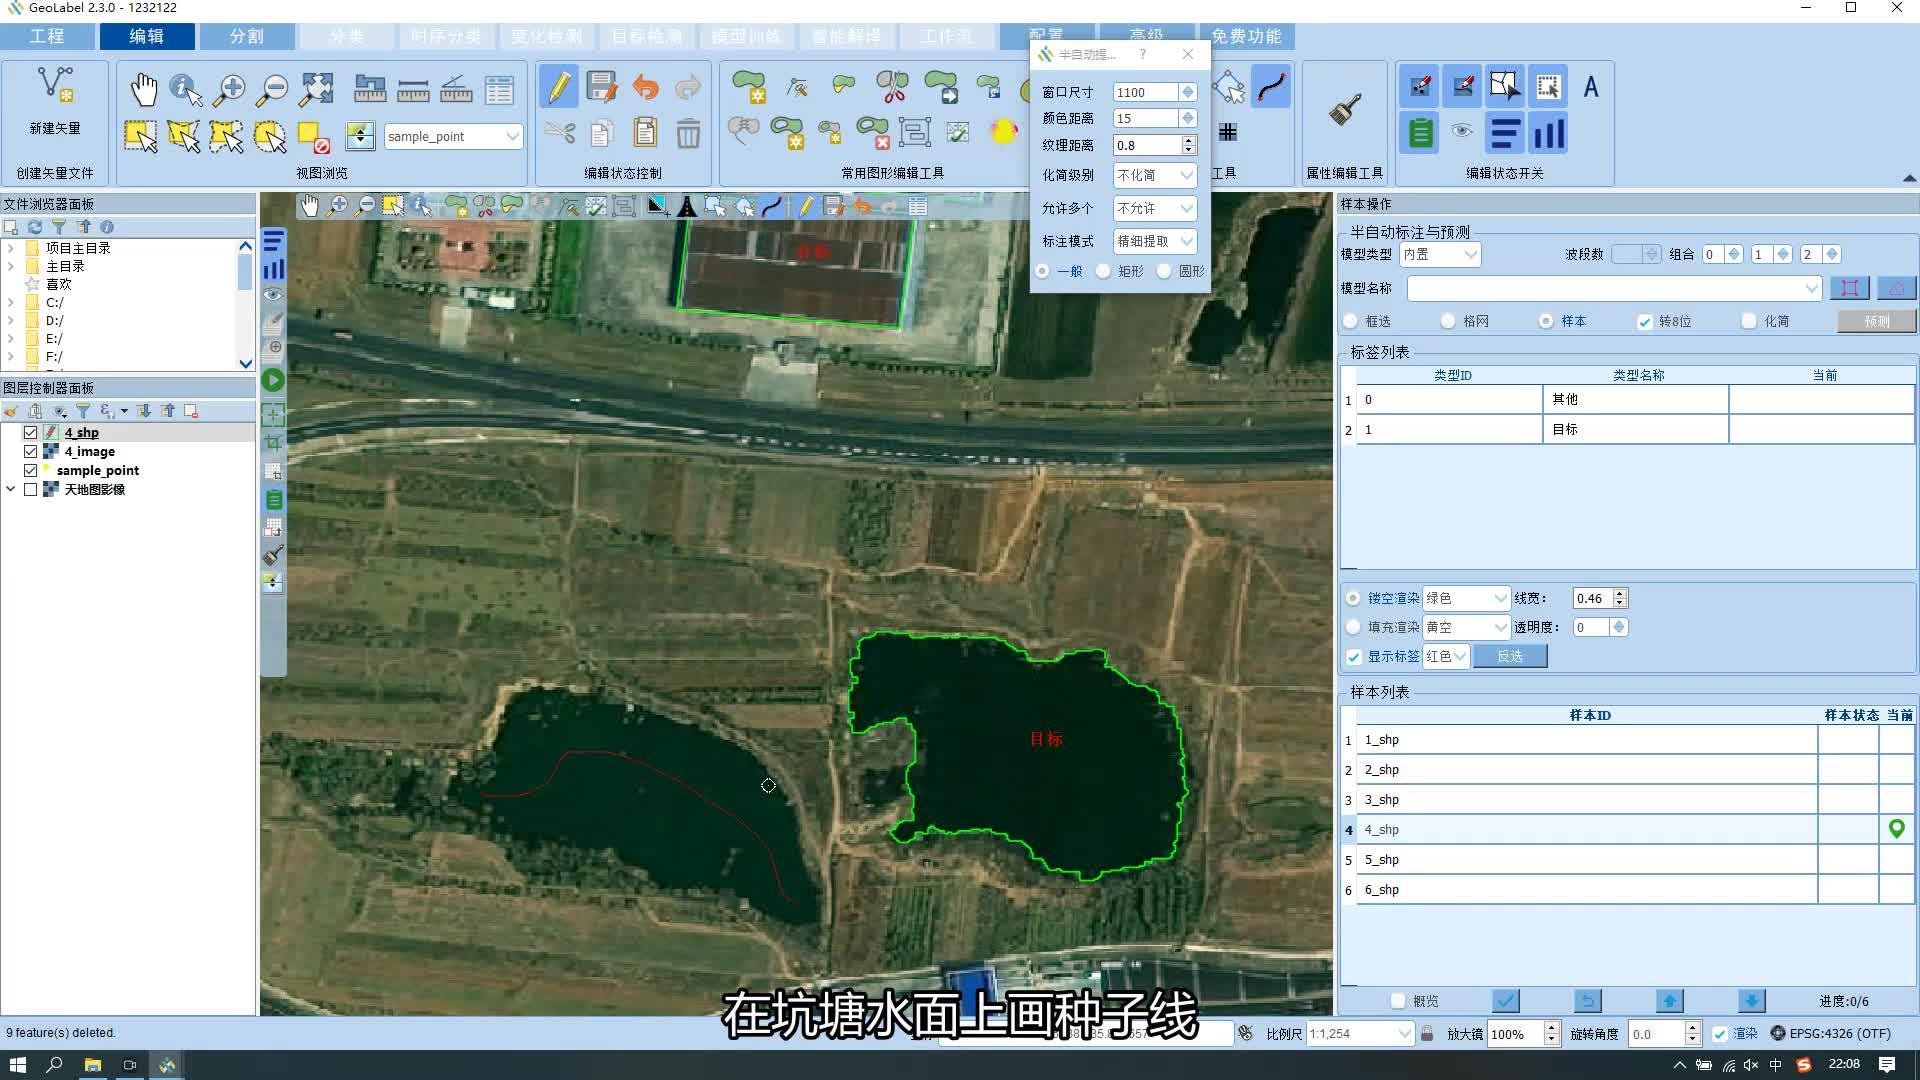Image resolution: width=1920 pixels, height=1080 pixels.
Task: Uncheck the 4_image layer visibility
Action: point(30,452)
